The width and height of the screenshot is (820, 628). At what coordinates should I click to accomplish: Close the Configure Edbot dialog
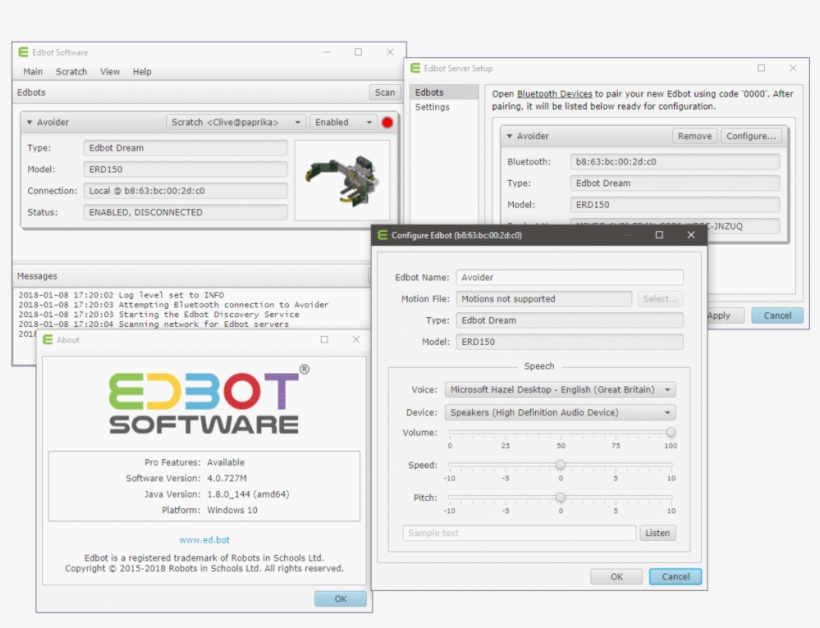tap(691, 235)
